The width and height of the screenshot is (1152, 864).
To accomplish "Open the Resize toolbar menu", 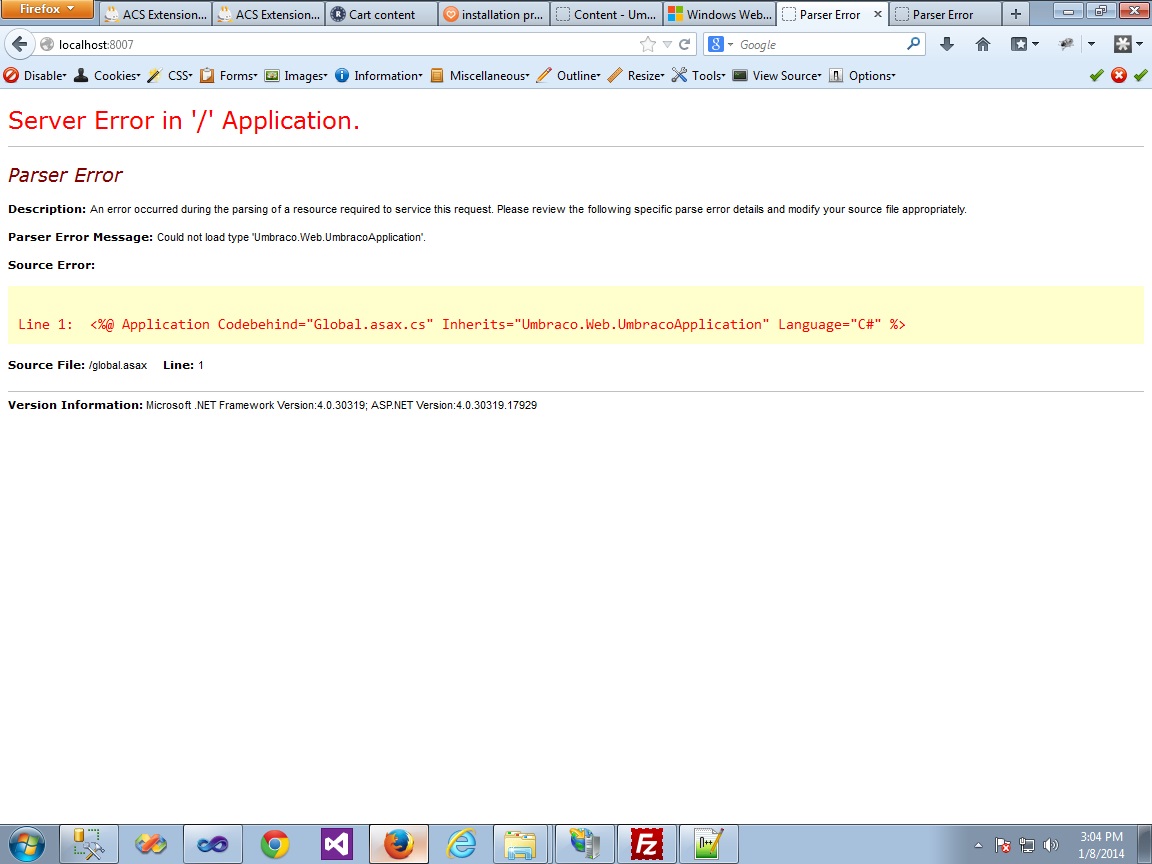I will pyautogui.click(x=636, y=75).
